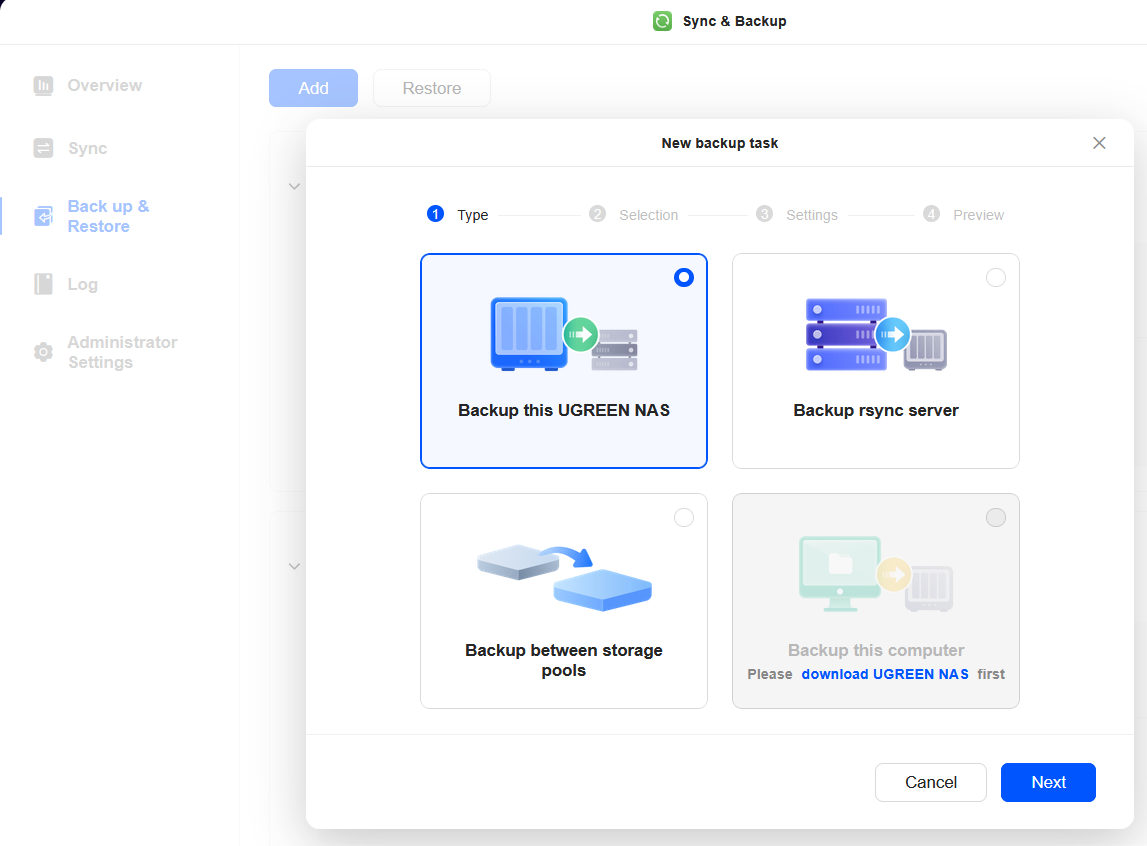Open the Log menu item
This screenshot has height=846, width=1147.
pyautogui.click(x=83, y=284)
